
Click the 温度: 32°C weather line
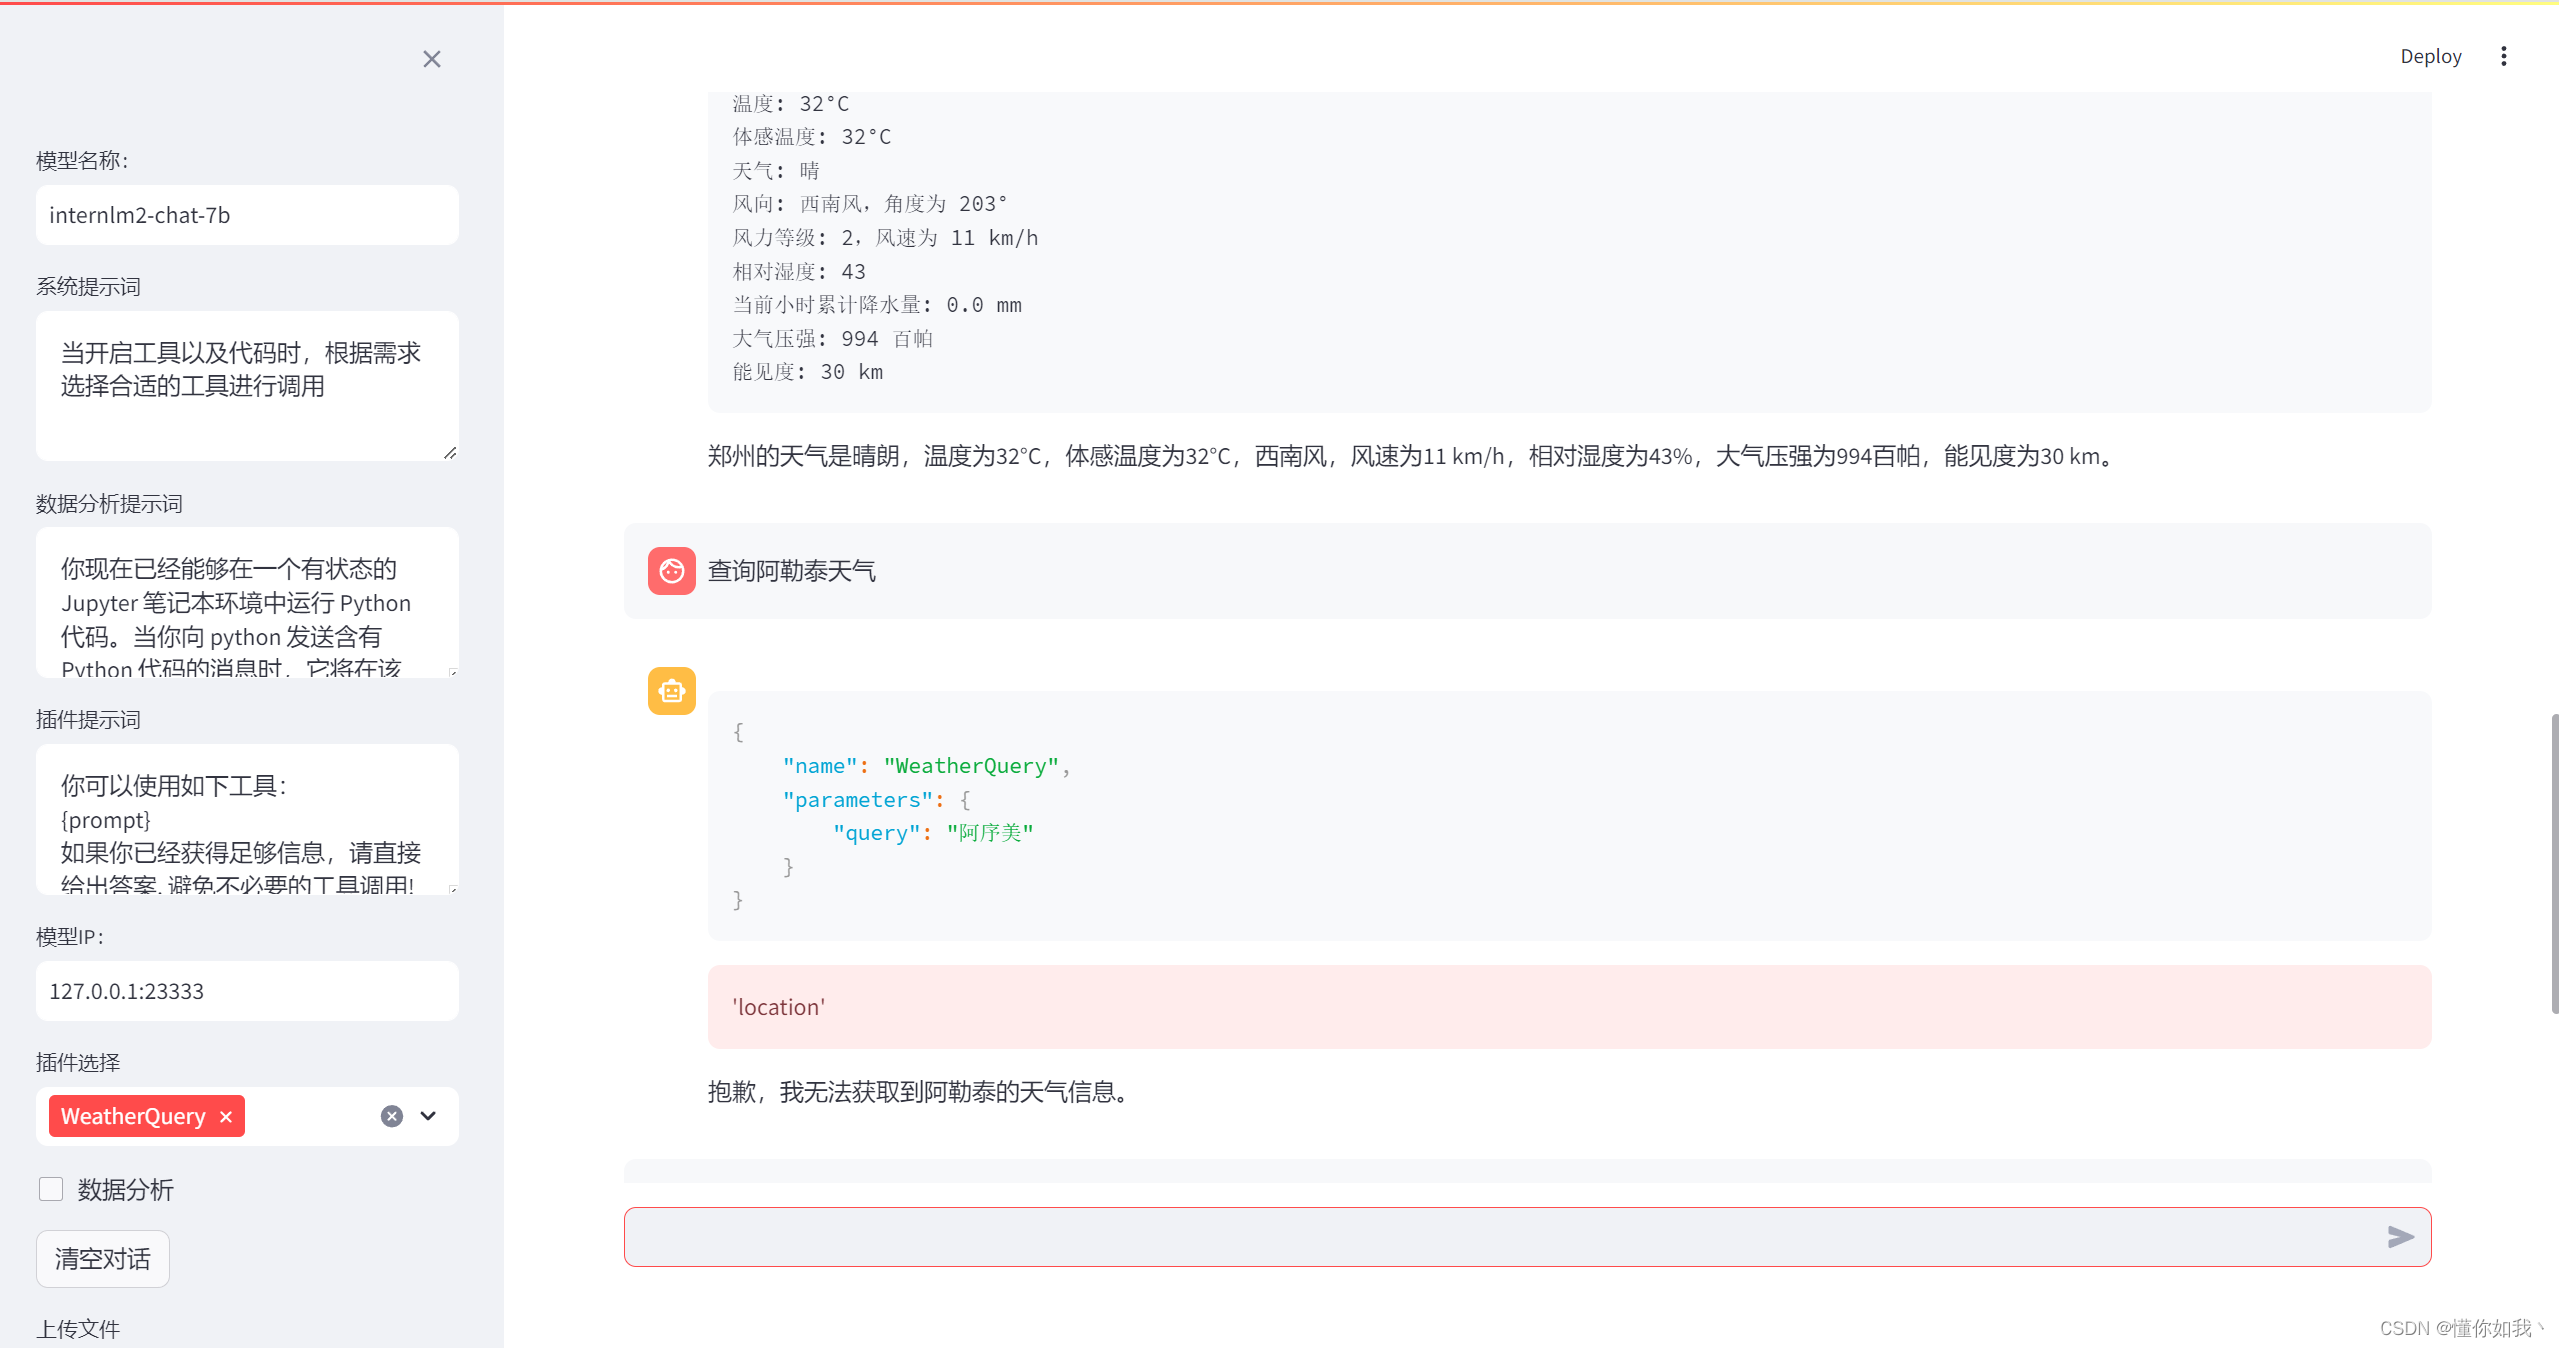click(x=790, y=104)
